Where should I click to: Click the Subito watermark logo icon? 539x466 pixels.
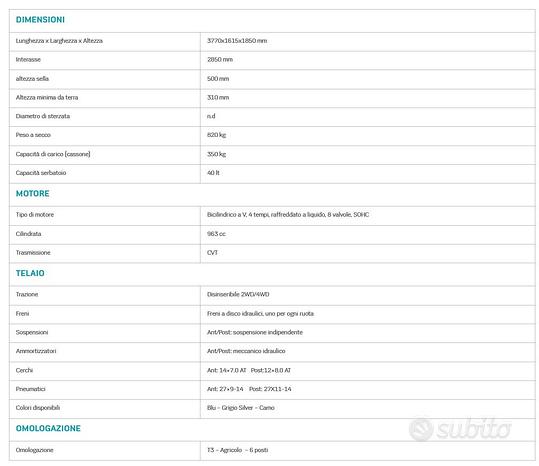pos(421,429)
